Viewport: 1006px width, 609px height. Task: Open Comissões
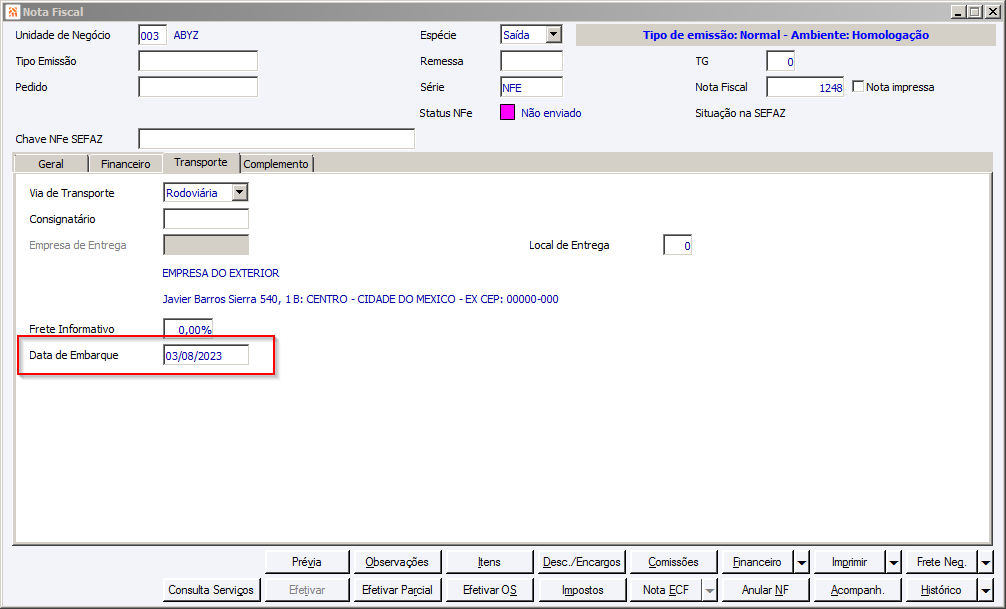click(x=673, y=562)
